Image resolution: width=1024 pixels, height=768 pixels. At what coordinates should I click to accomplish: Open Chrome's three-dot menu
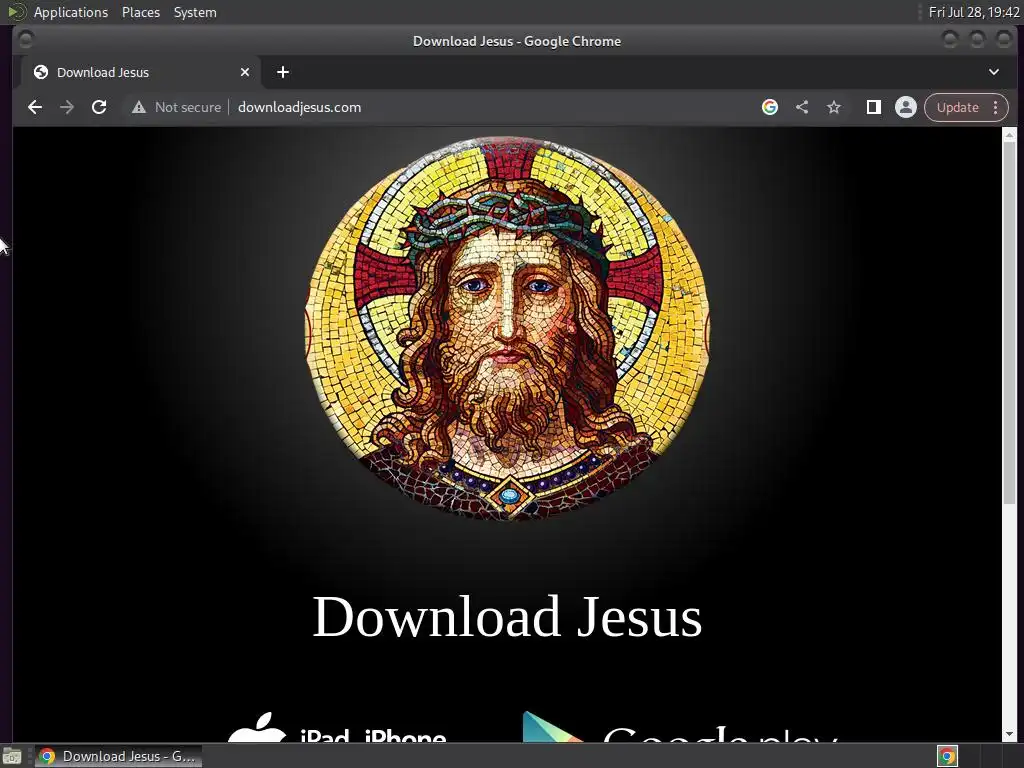(995, 107)
